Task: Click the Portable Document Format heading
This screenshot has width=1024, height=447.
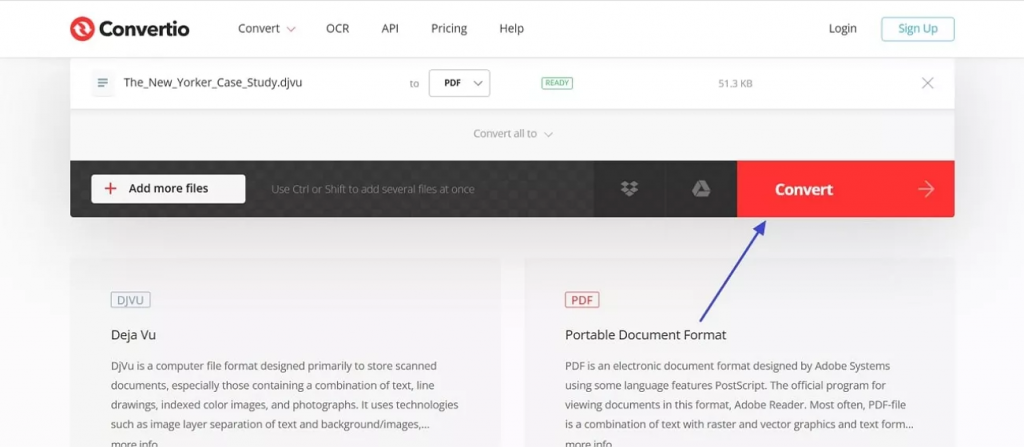Action: click(x=645, y=335)
